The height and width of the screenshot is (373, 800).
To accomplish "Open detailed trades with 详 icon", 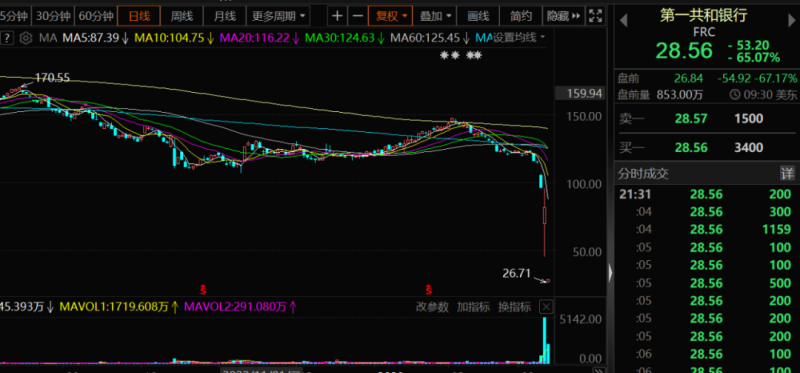I will (x=787, y=173).
